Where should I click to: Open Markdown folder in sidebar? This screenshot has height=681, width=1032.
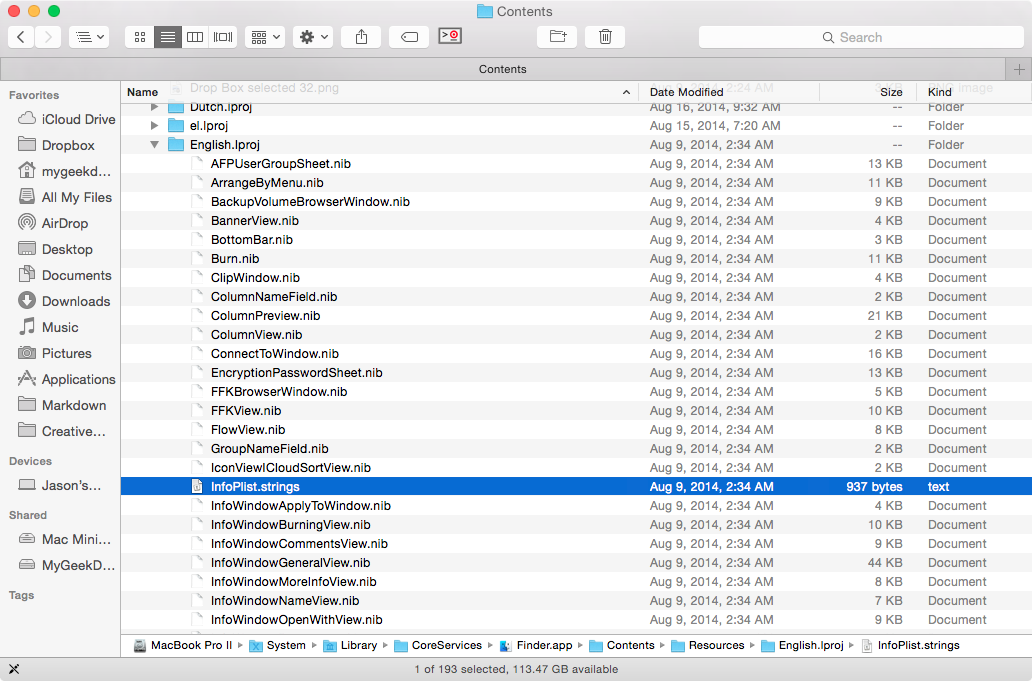(x=62, y=405)
